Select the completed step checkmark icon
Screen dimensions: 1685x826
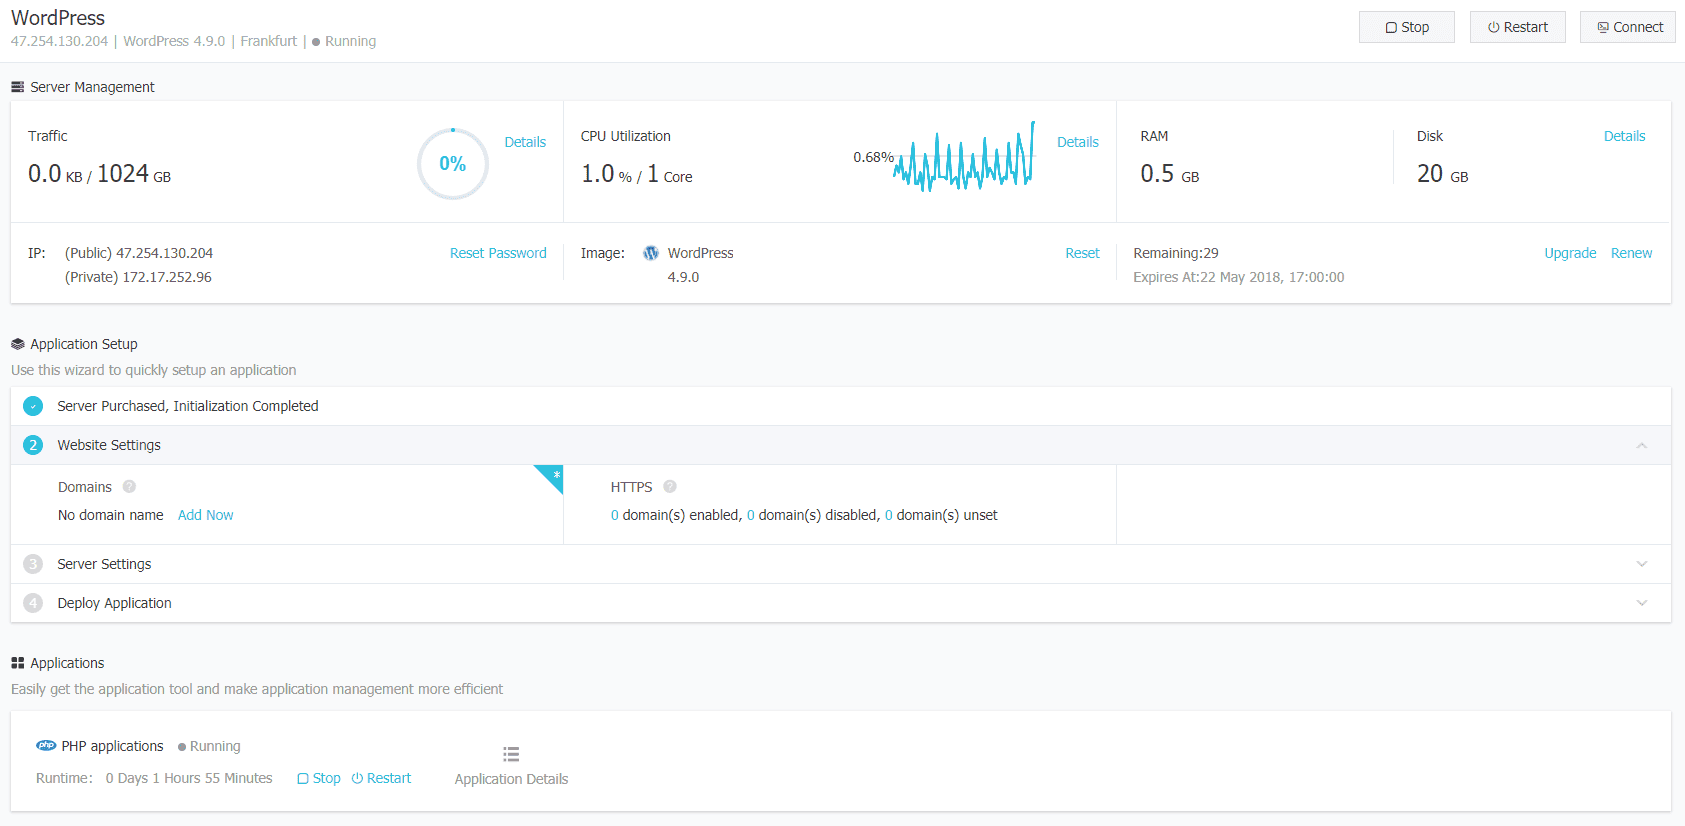33,406
